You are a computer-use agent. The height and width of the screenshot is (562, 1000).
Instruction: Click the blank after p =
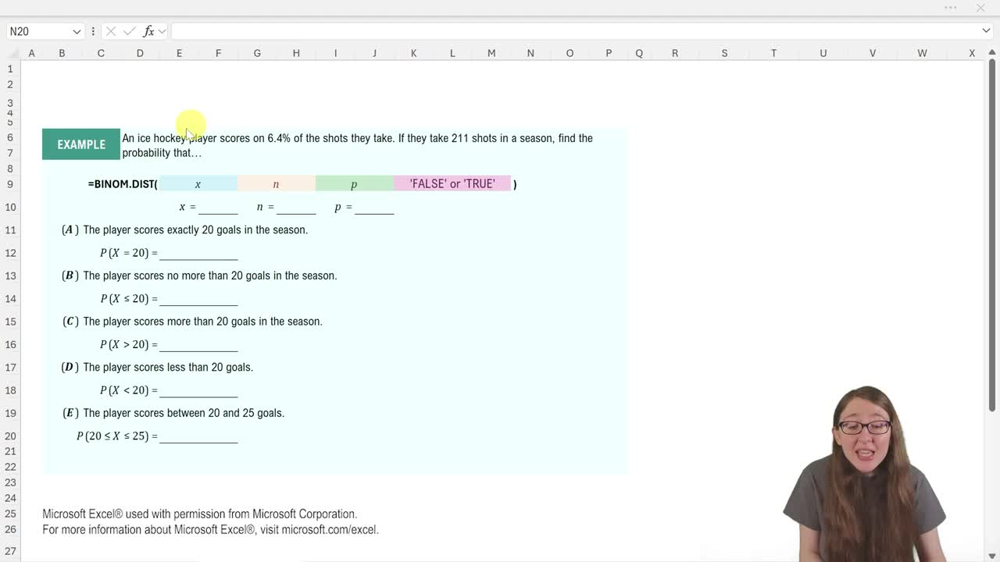374,208
